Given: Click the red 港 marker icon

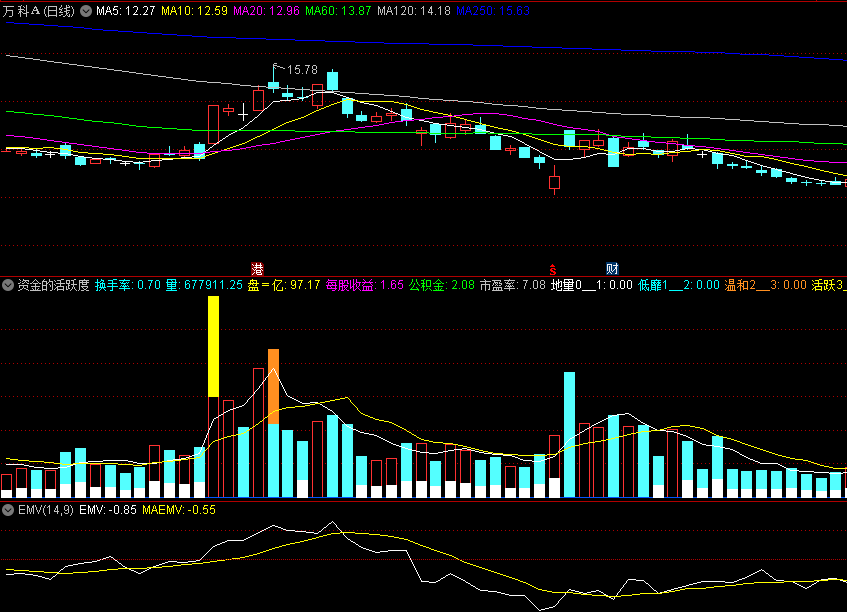Looking at the screenshot, I should coord(257,269).
